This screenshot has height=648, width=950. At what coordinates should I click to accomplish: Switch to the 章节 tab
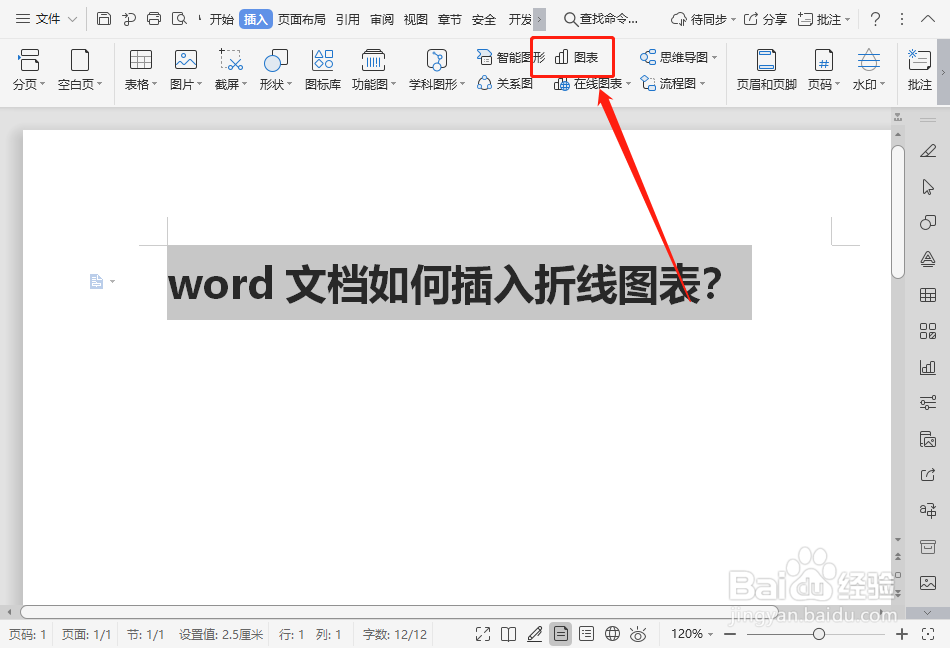[450, 19]
